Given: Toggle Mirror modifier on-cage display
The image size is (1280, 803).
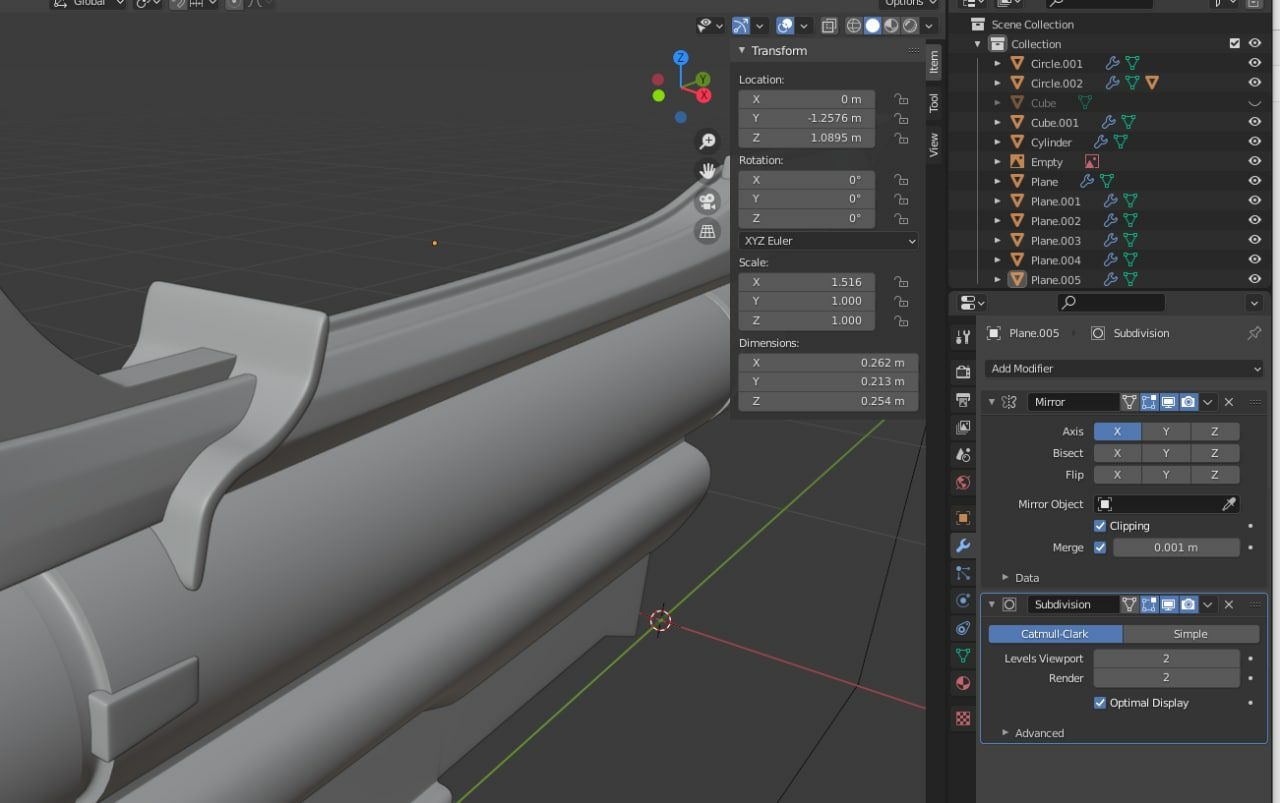Looking at the screenshot, I should [1129, 402].
